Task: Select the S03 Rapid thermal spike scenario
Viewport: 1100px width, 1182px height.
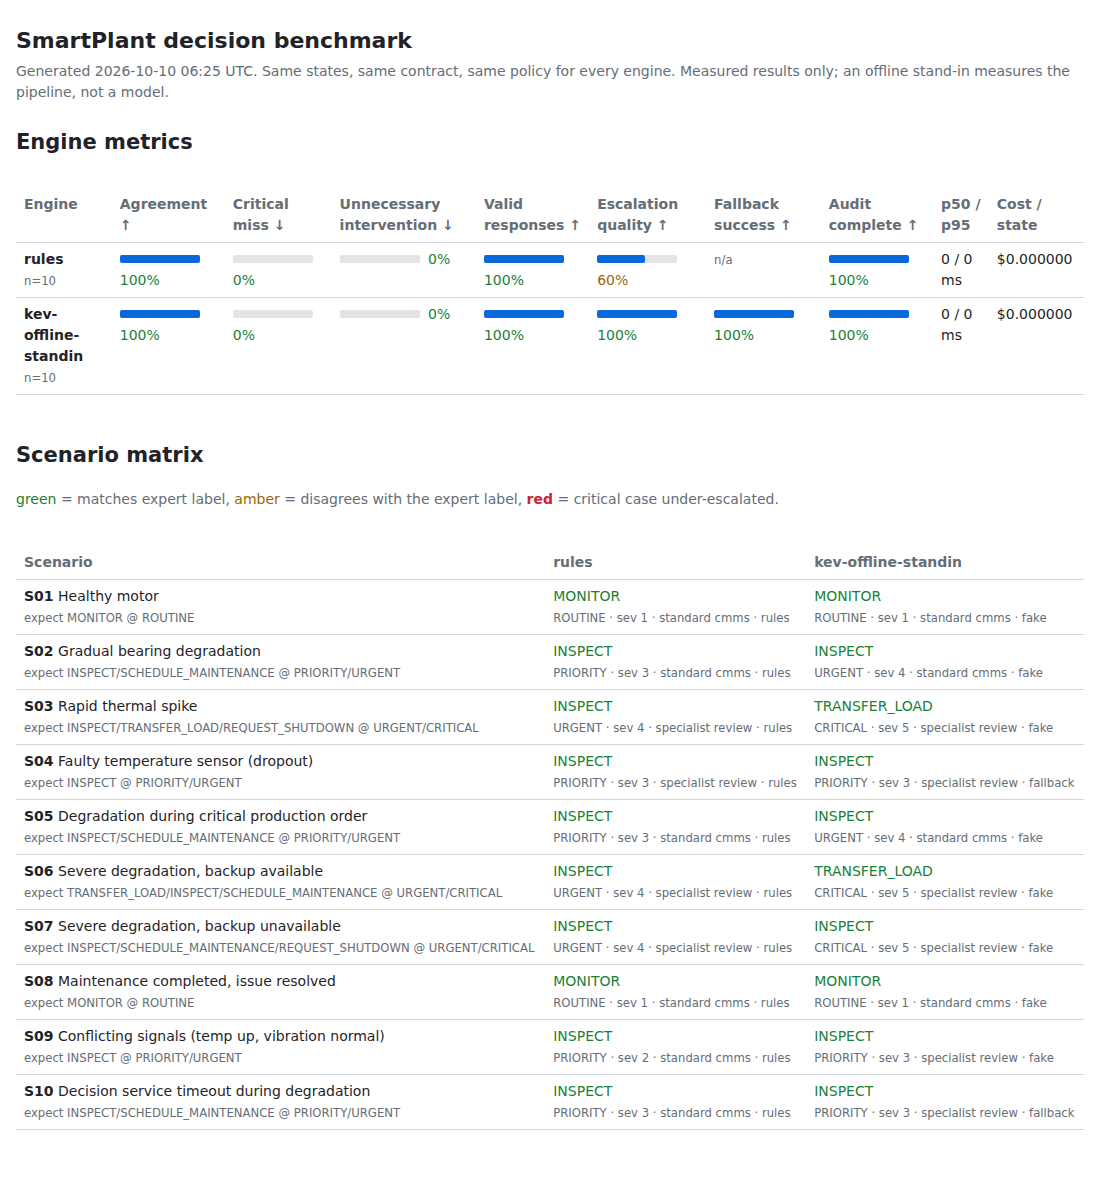Action: click(x=111, y=706)
